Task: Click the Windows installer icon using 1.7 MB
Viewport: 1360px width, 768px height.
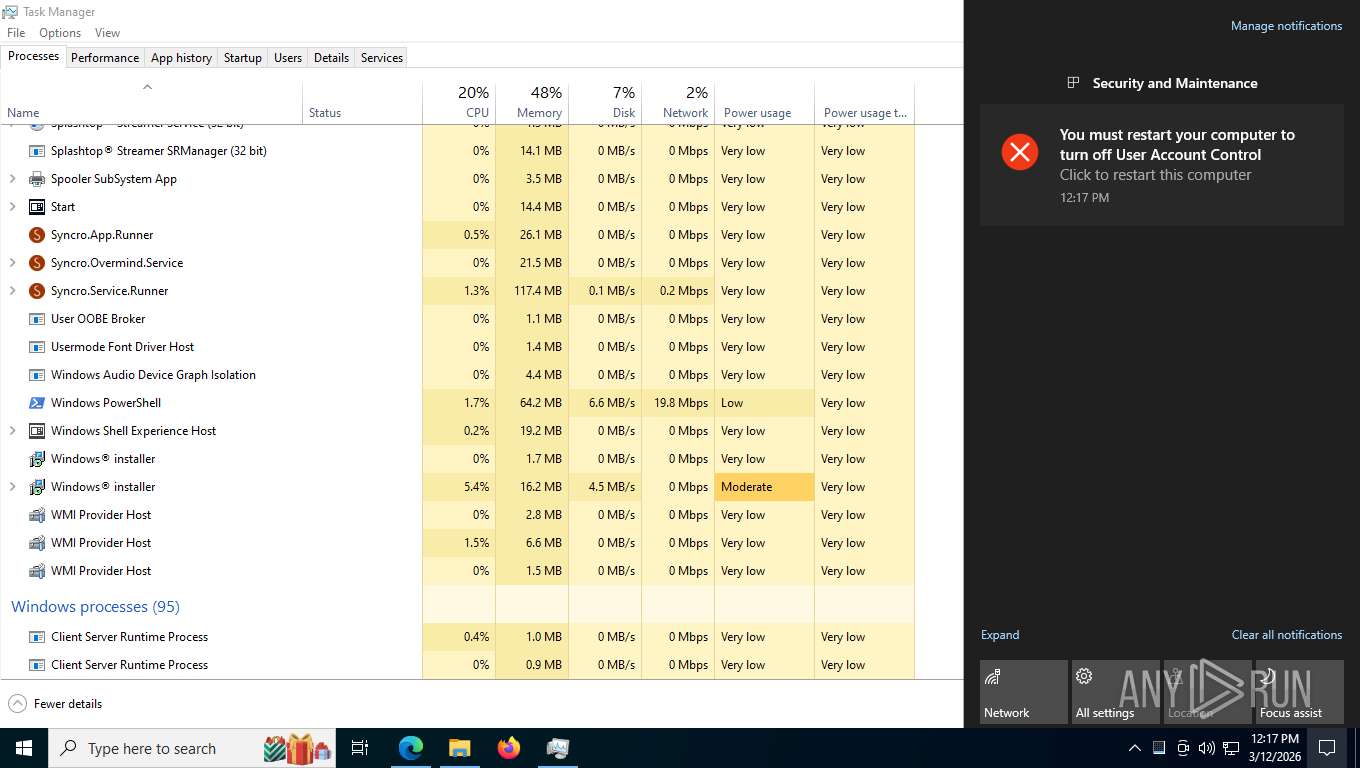Action: (37, 459)
